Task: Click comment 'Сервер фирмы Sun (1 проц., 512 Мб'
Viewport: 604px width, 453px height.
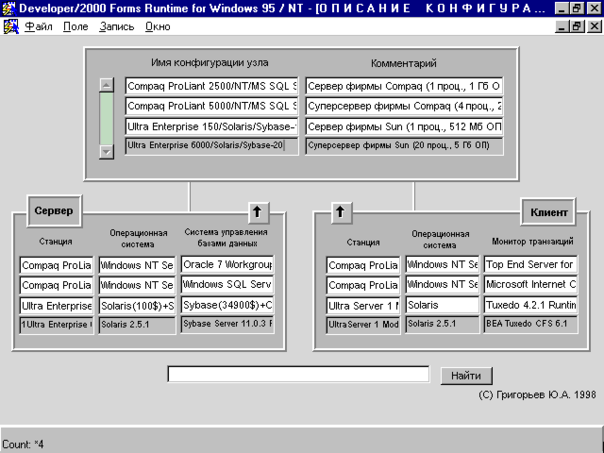Action: point(404,127)
